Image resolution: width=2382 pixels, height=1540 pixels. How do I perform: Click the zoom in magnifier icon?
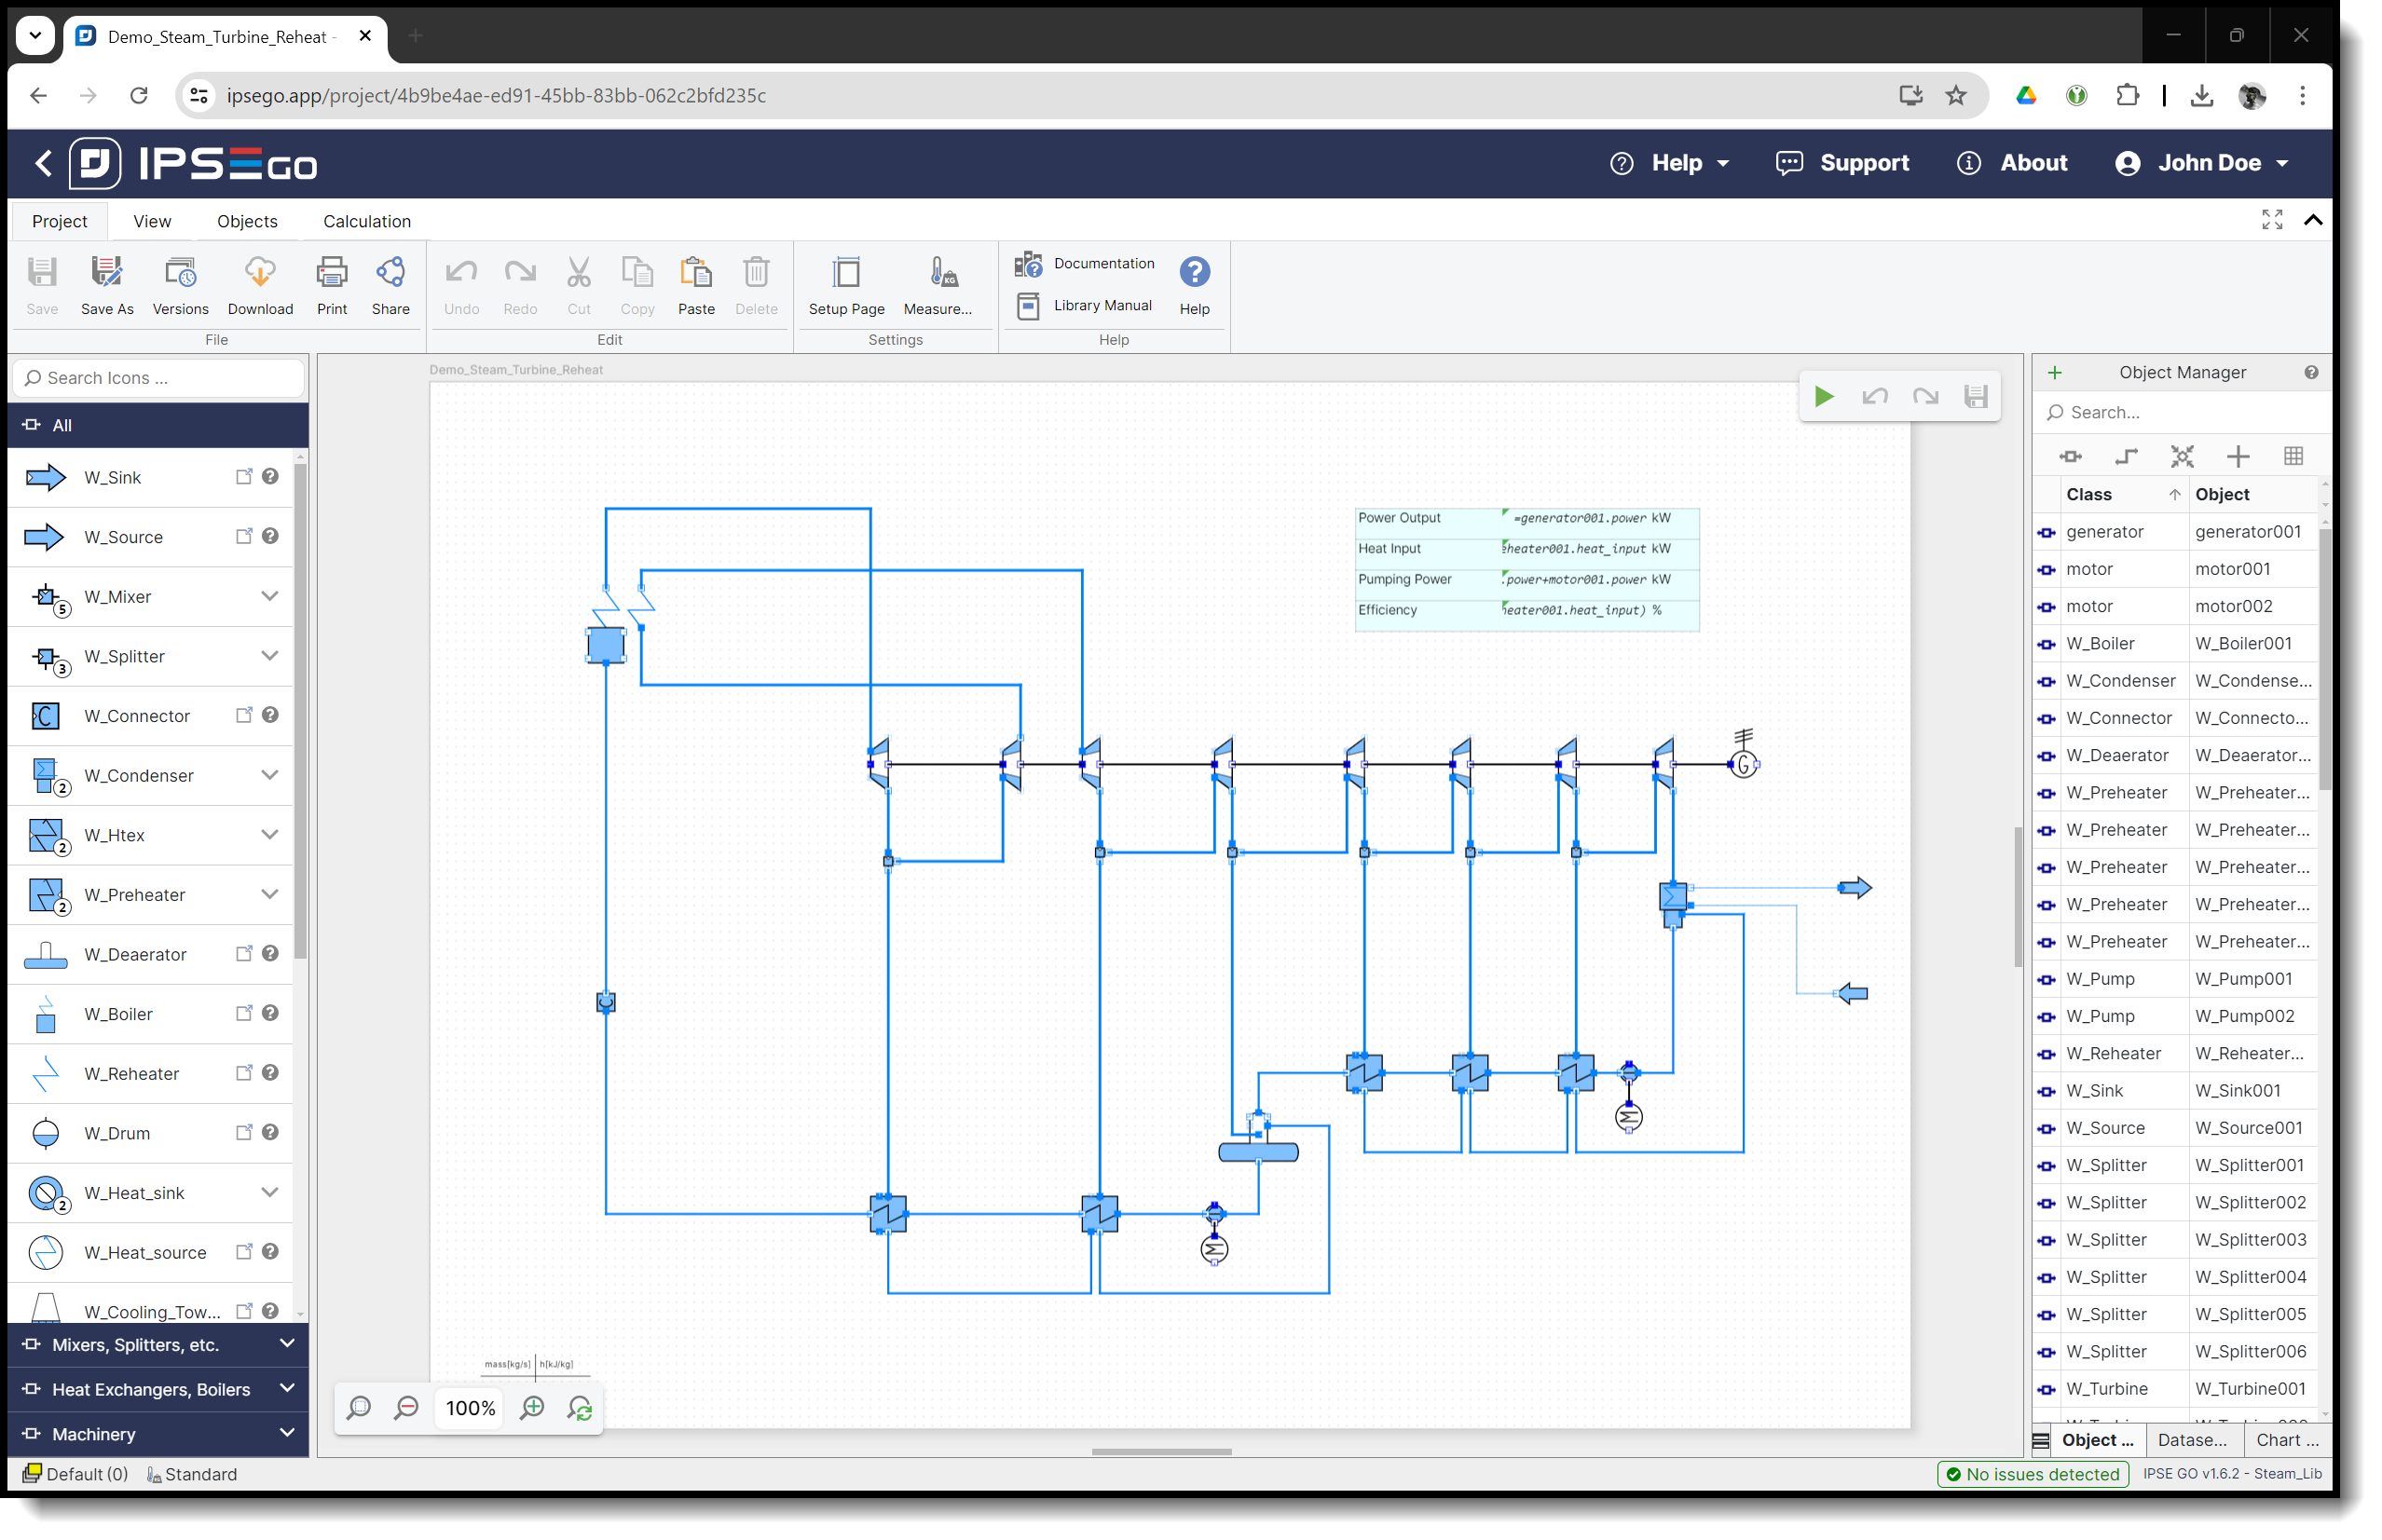[533, 1408]
